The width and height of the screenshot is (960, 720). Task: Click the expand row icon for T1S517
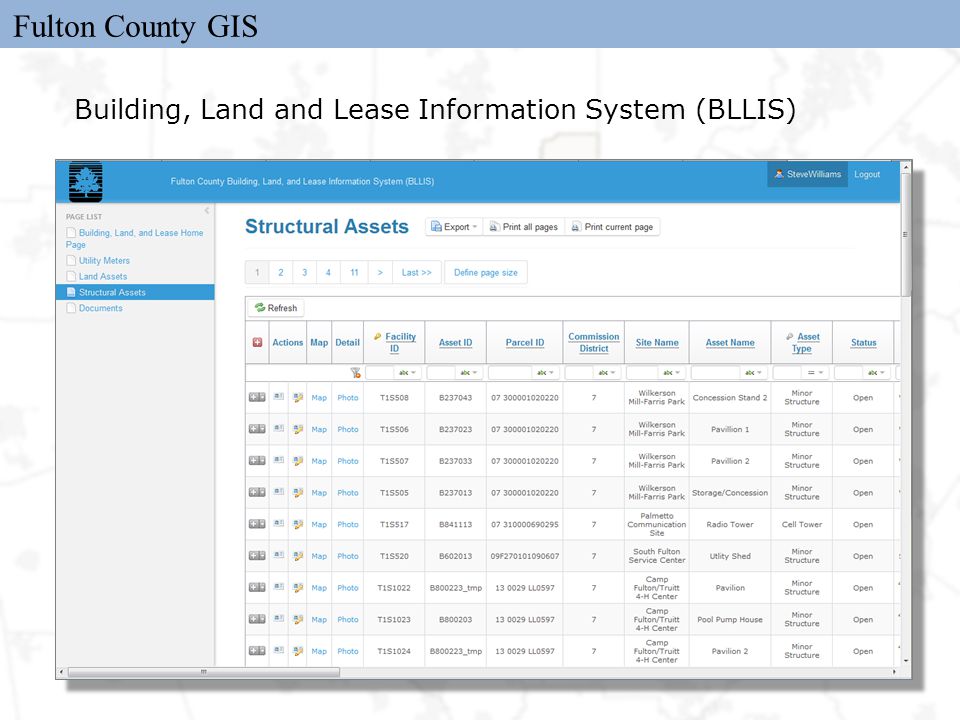tap(257, 524)
